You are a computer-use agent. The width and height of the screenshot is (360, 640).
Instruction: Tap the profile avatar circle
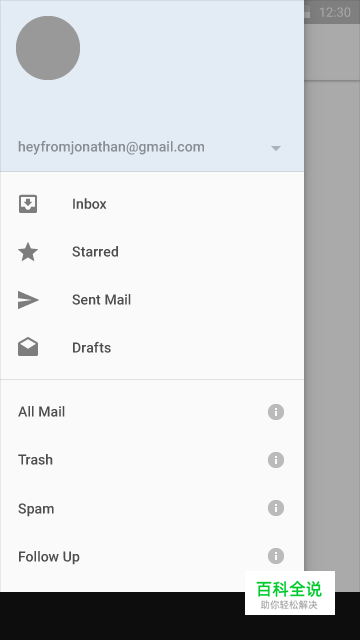pos(48,48)
